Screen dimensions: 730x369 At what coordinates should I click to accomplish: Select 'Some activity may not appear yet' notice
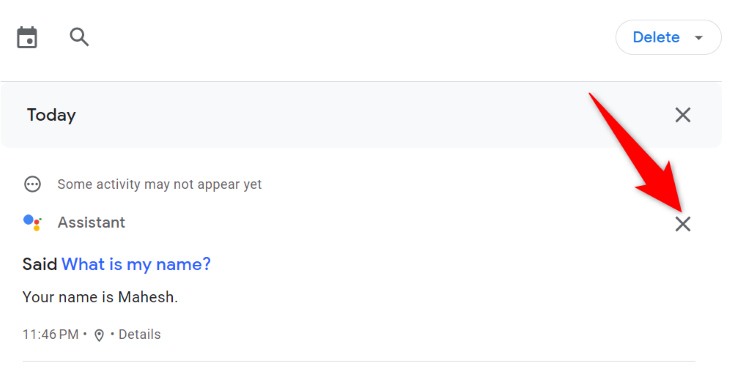tap(159, 184)
